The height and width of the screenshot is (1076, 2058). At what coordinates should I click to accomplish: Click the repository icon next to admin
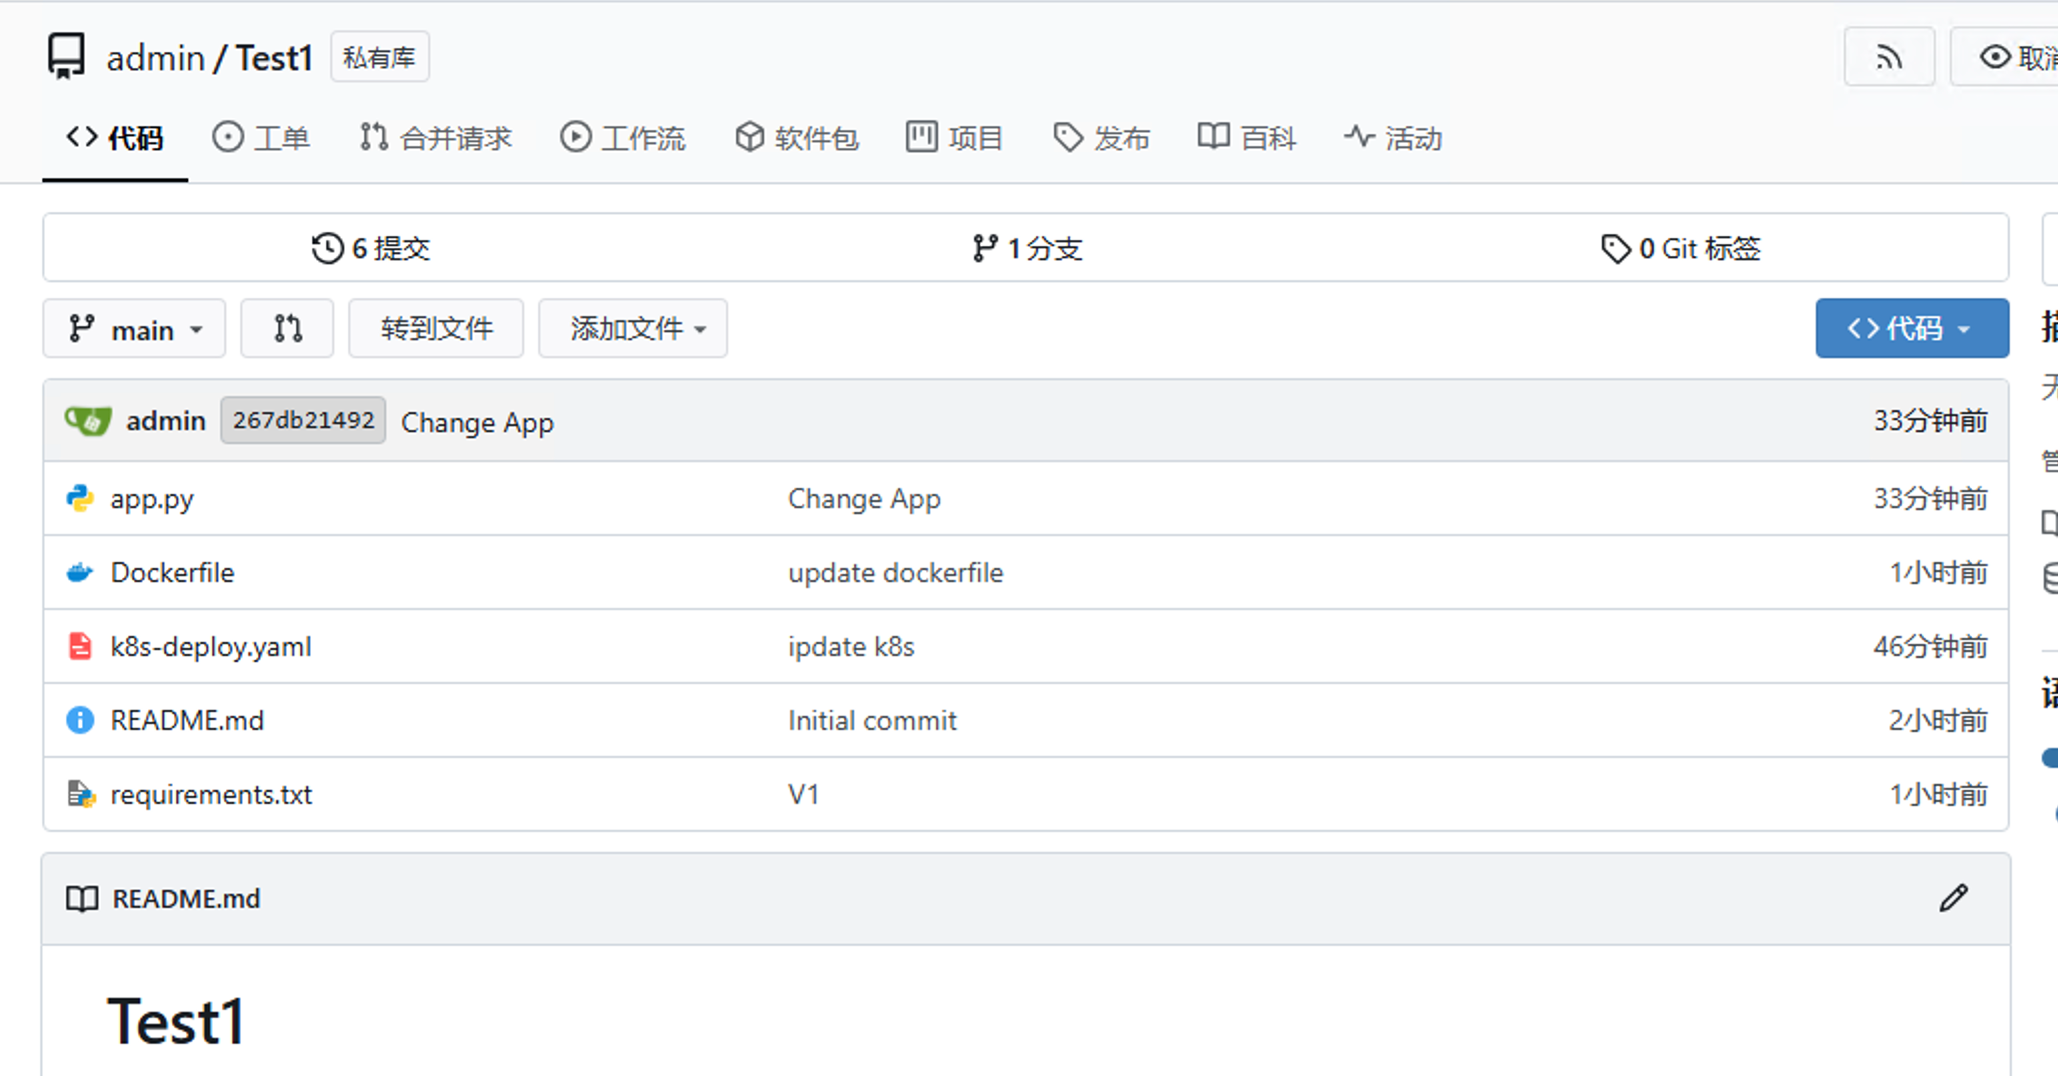[66, 57]
